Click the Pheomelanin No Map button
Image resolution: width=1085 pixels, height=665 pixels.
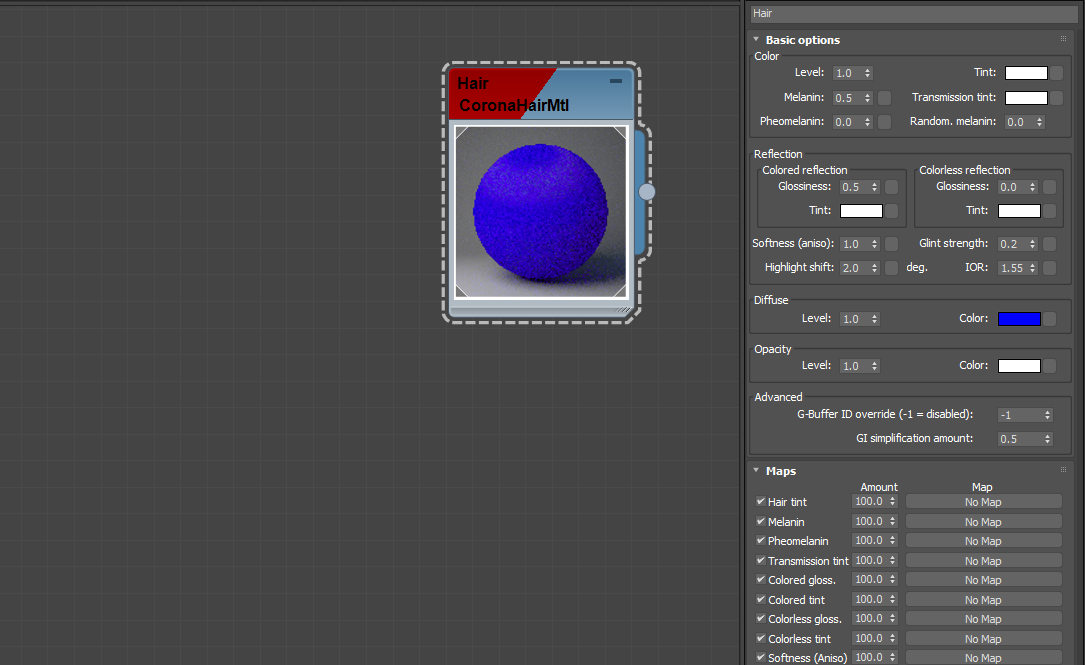tap(983, 540)
